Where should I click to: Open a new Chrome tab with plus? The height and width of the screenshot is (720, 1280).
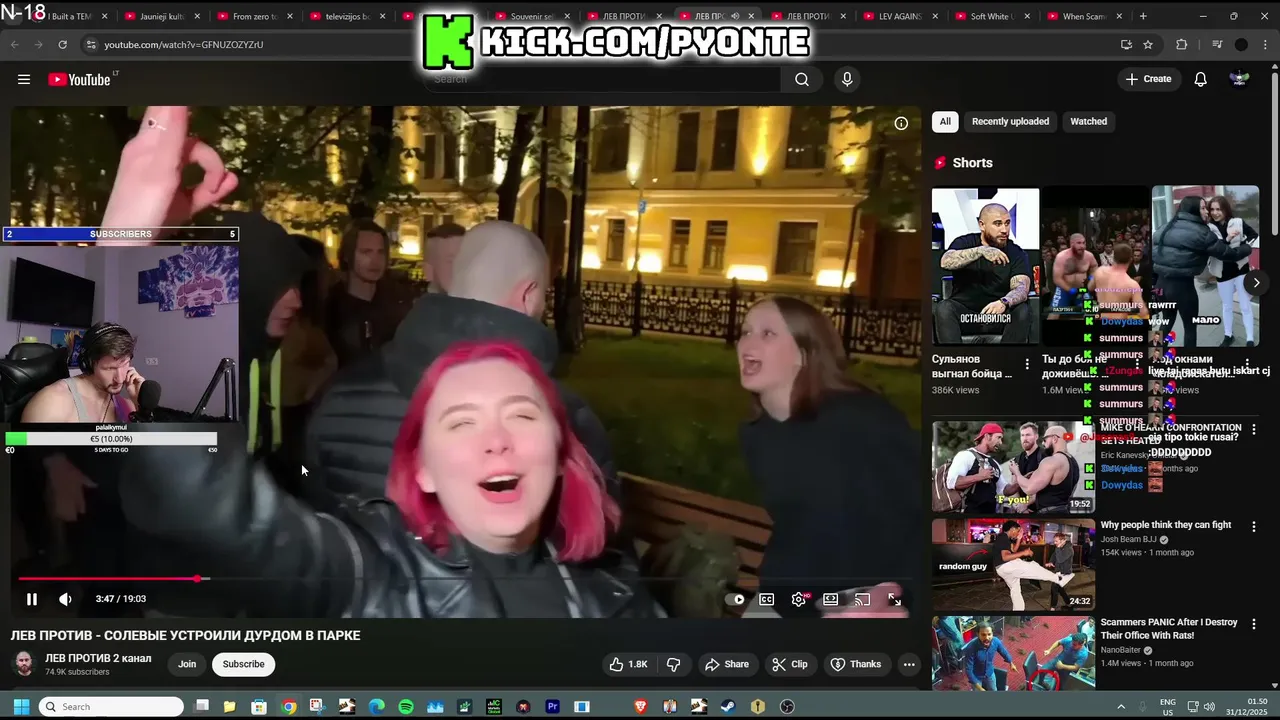click(x=1143, y=16)
